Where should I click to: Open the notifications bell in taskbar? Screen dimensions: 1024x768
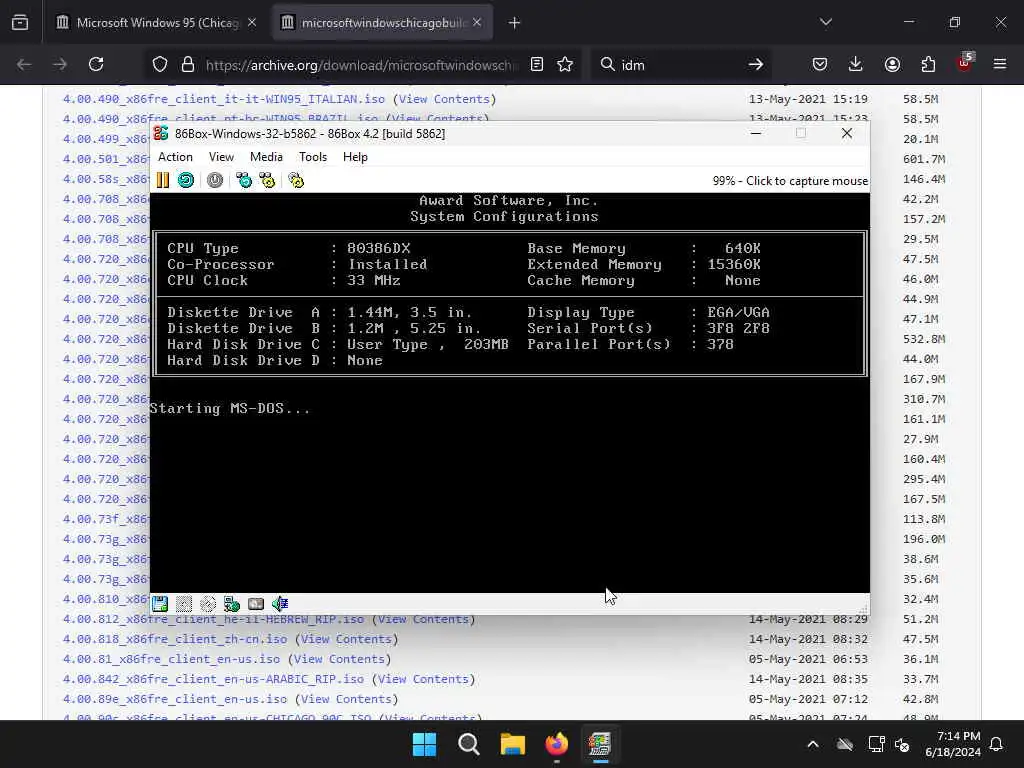pos(997,744)
